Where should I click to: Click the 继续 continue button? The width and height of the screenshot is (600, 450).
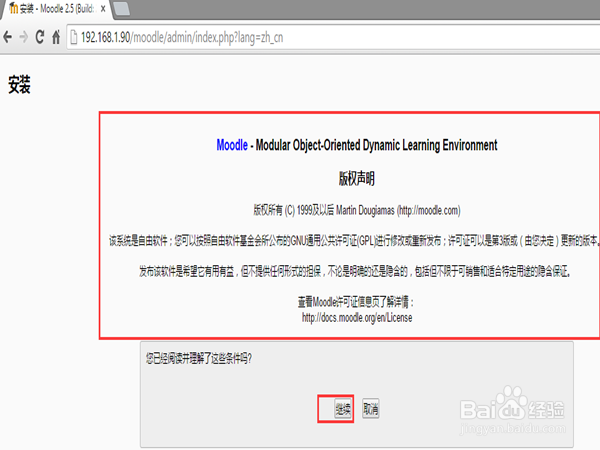click(343, 409)
